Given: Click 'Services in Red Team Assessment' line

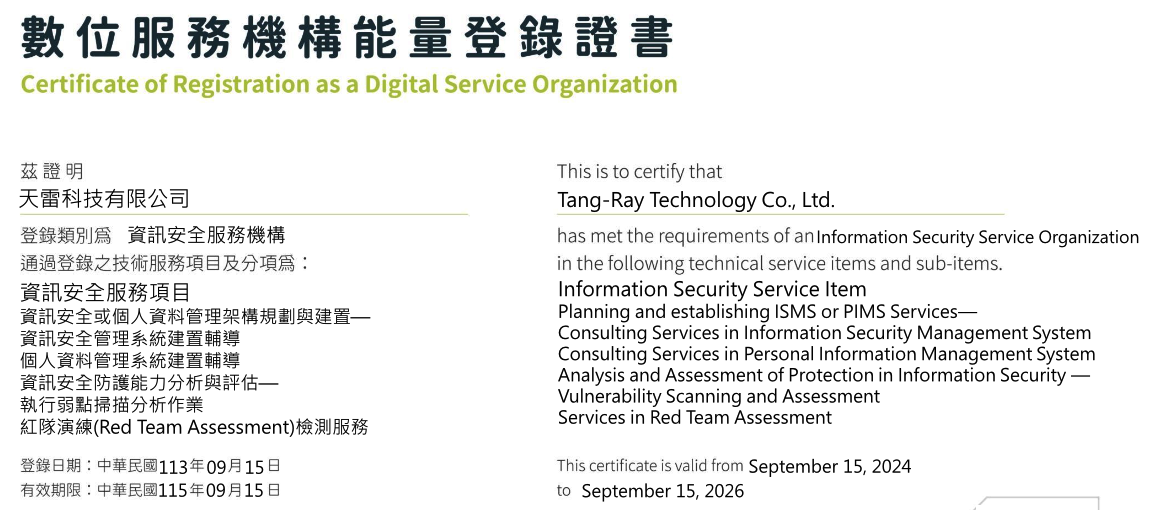Looking at the screenshot, I should (x=695, y=418).
